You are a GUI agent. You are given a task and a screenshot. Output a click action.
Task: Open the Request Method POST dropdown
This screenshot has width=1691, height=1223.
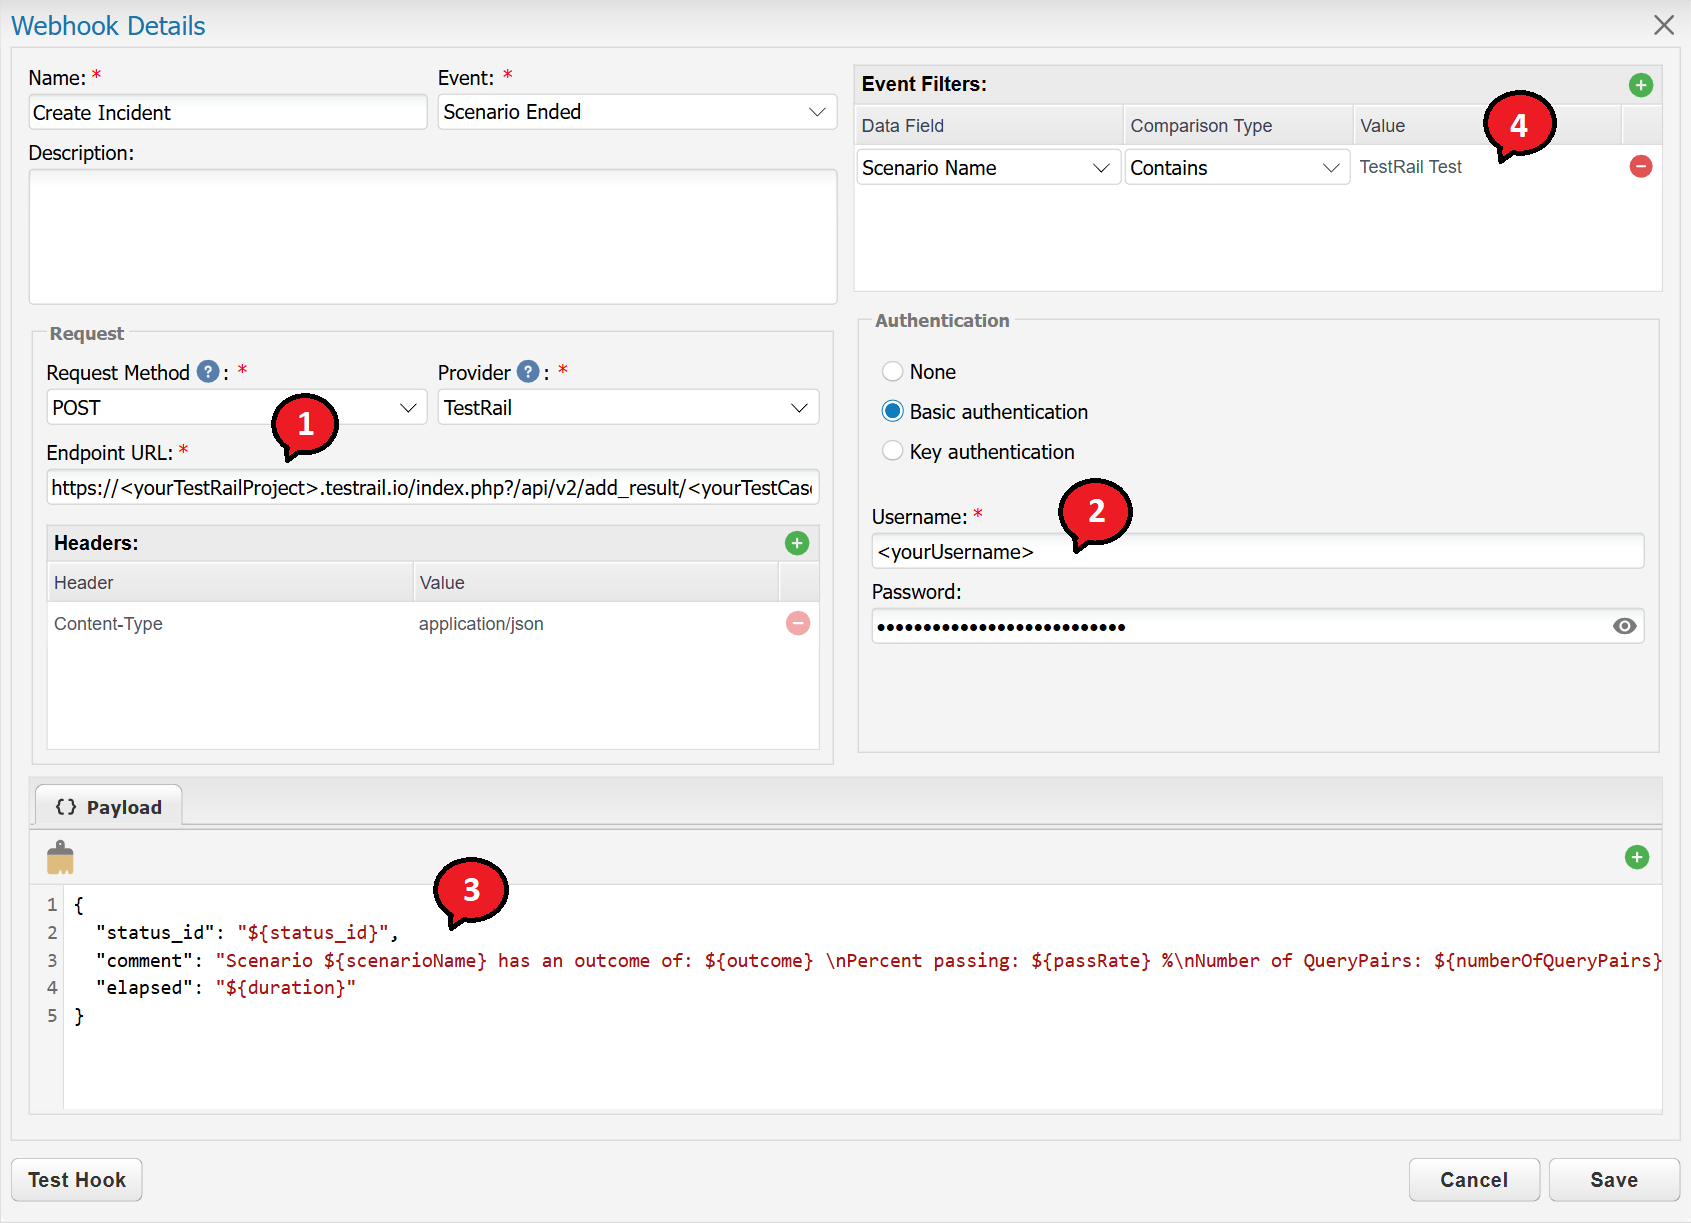tap(236, 408)
